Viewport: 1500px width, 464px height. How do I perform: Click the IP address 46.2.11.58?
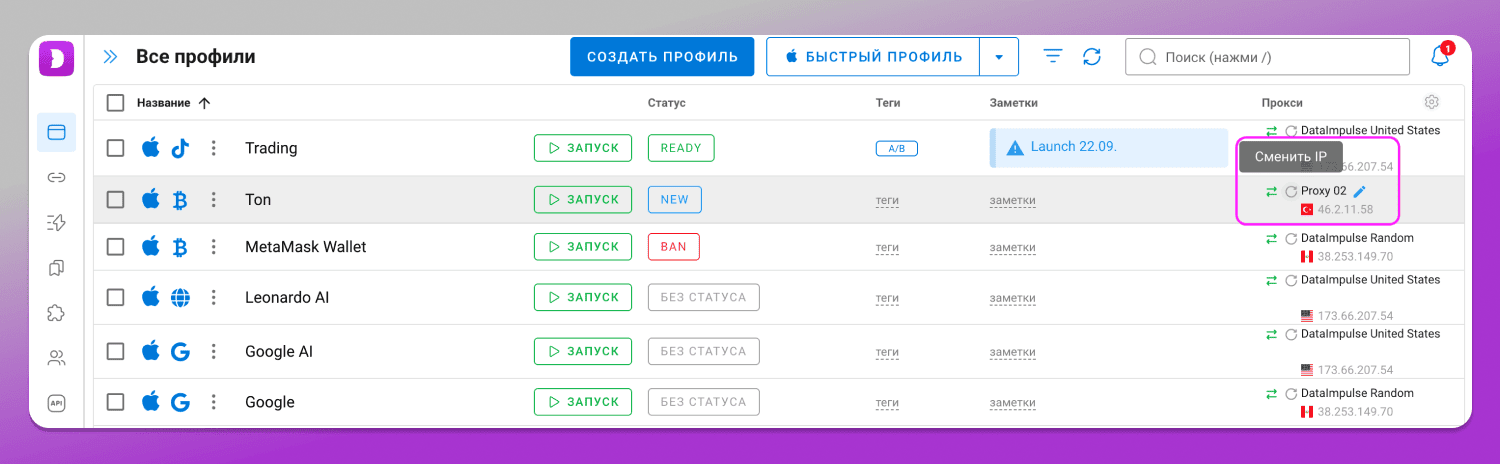click(x=1345, y=210)
